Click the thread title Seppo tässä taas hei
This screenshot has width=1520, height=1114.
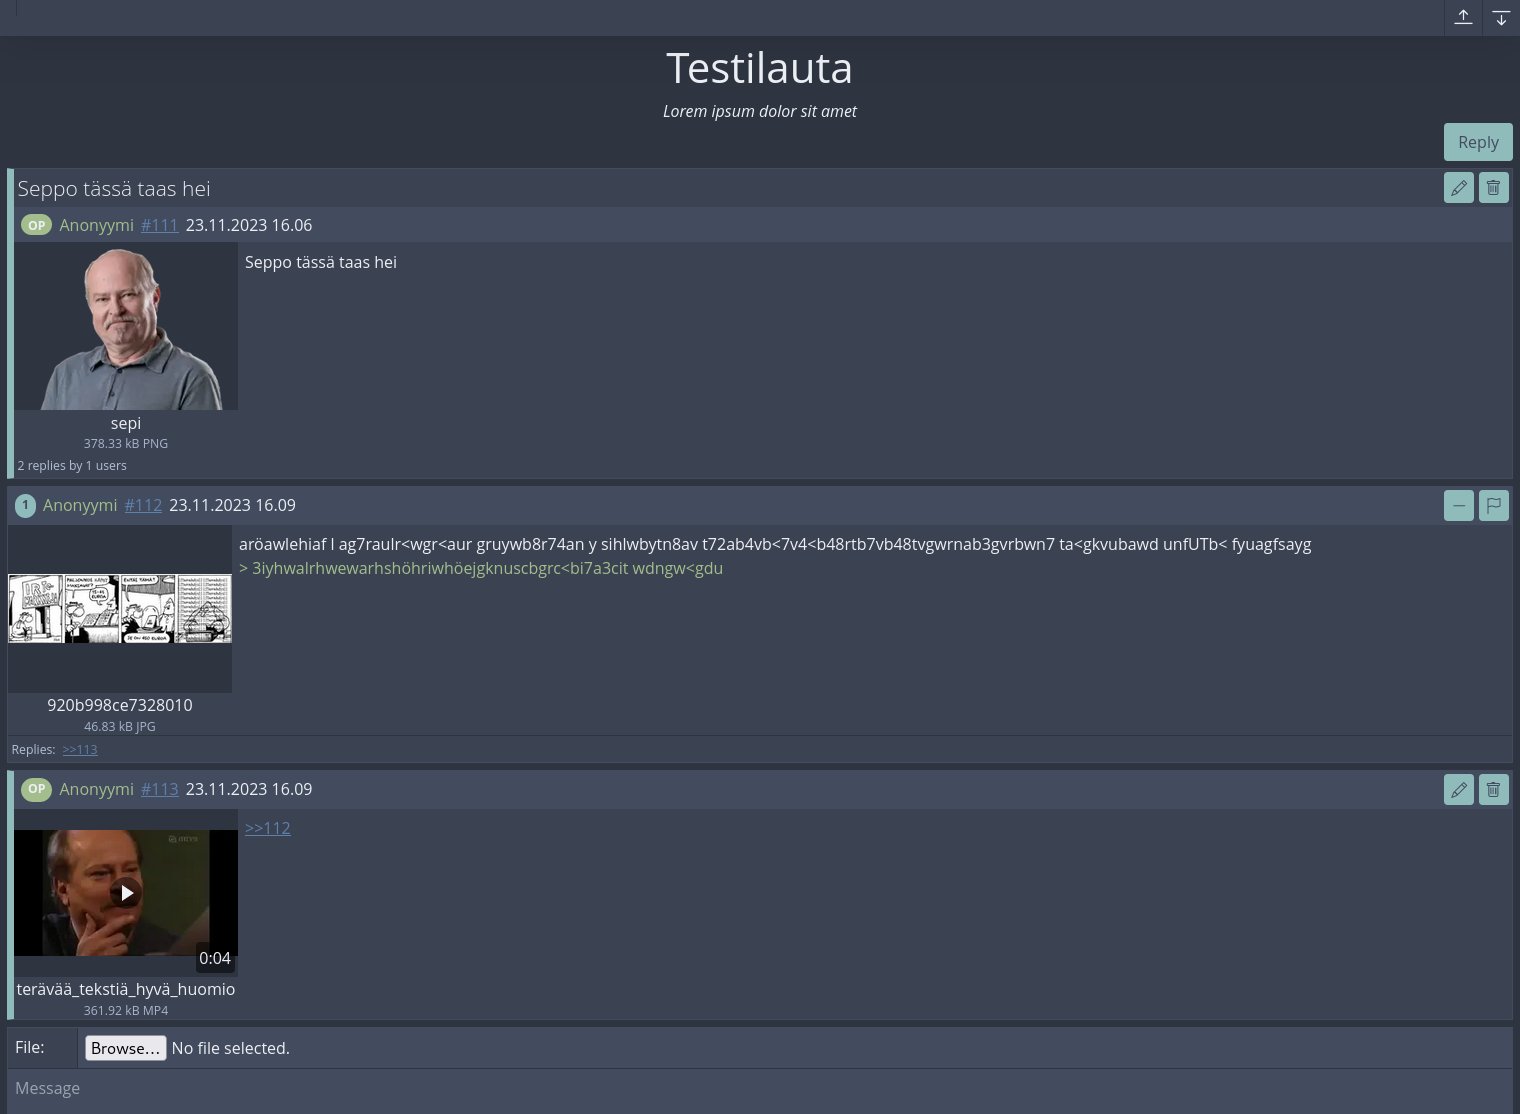(x=114, y=189)
